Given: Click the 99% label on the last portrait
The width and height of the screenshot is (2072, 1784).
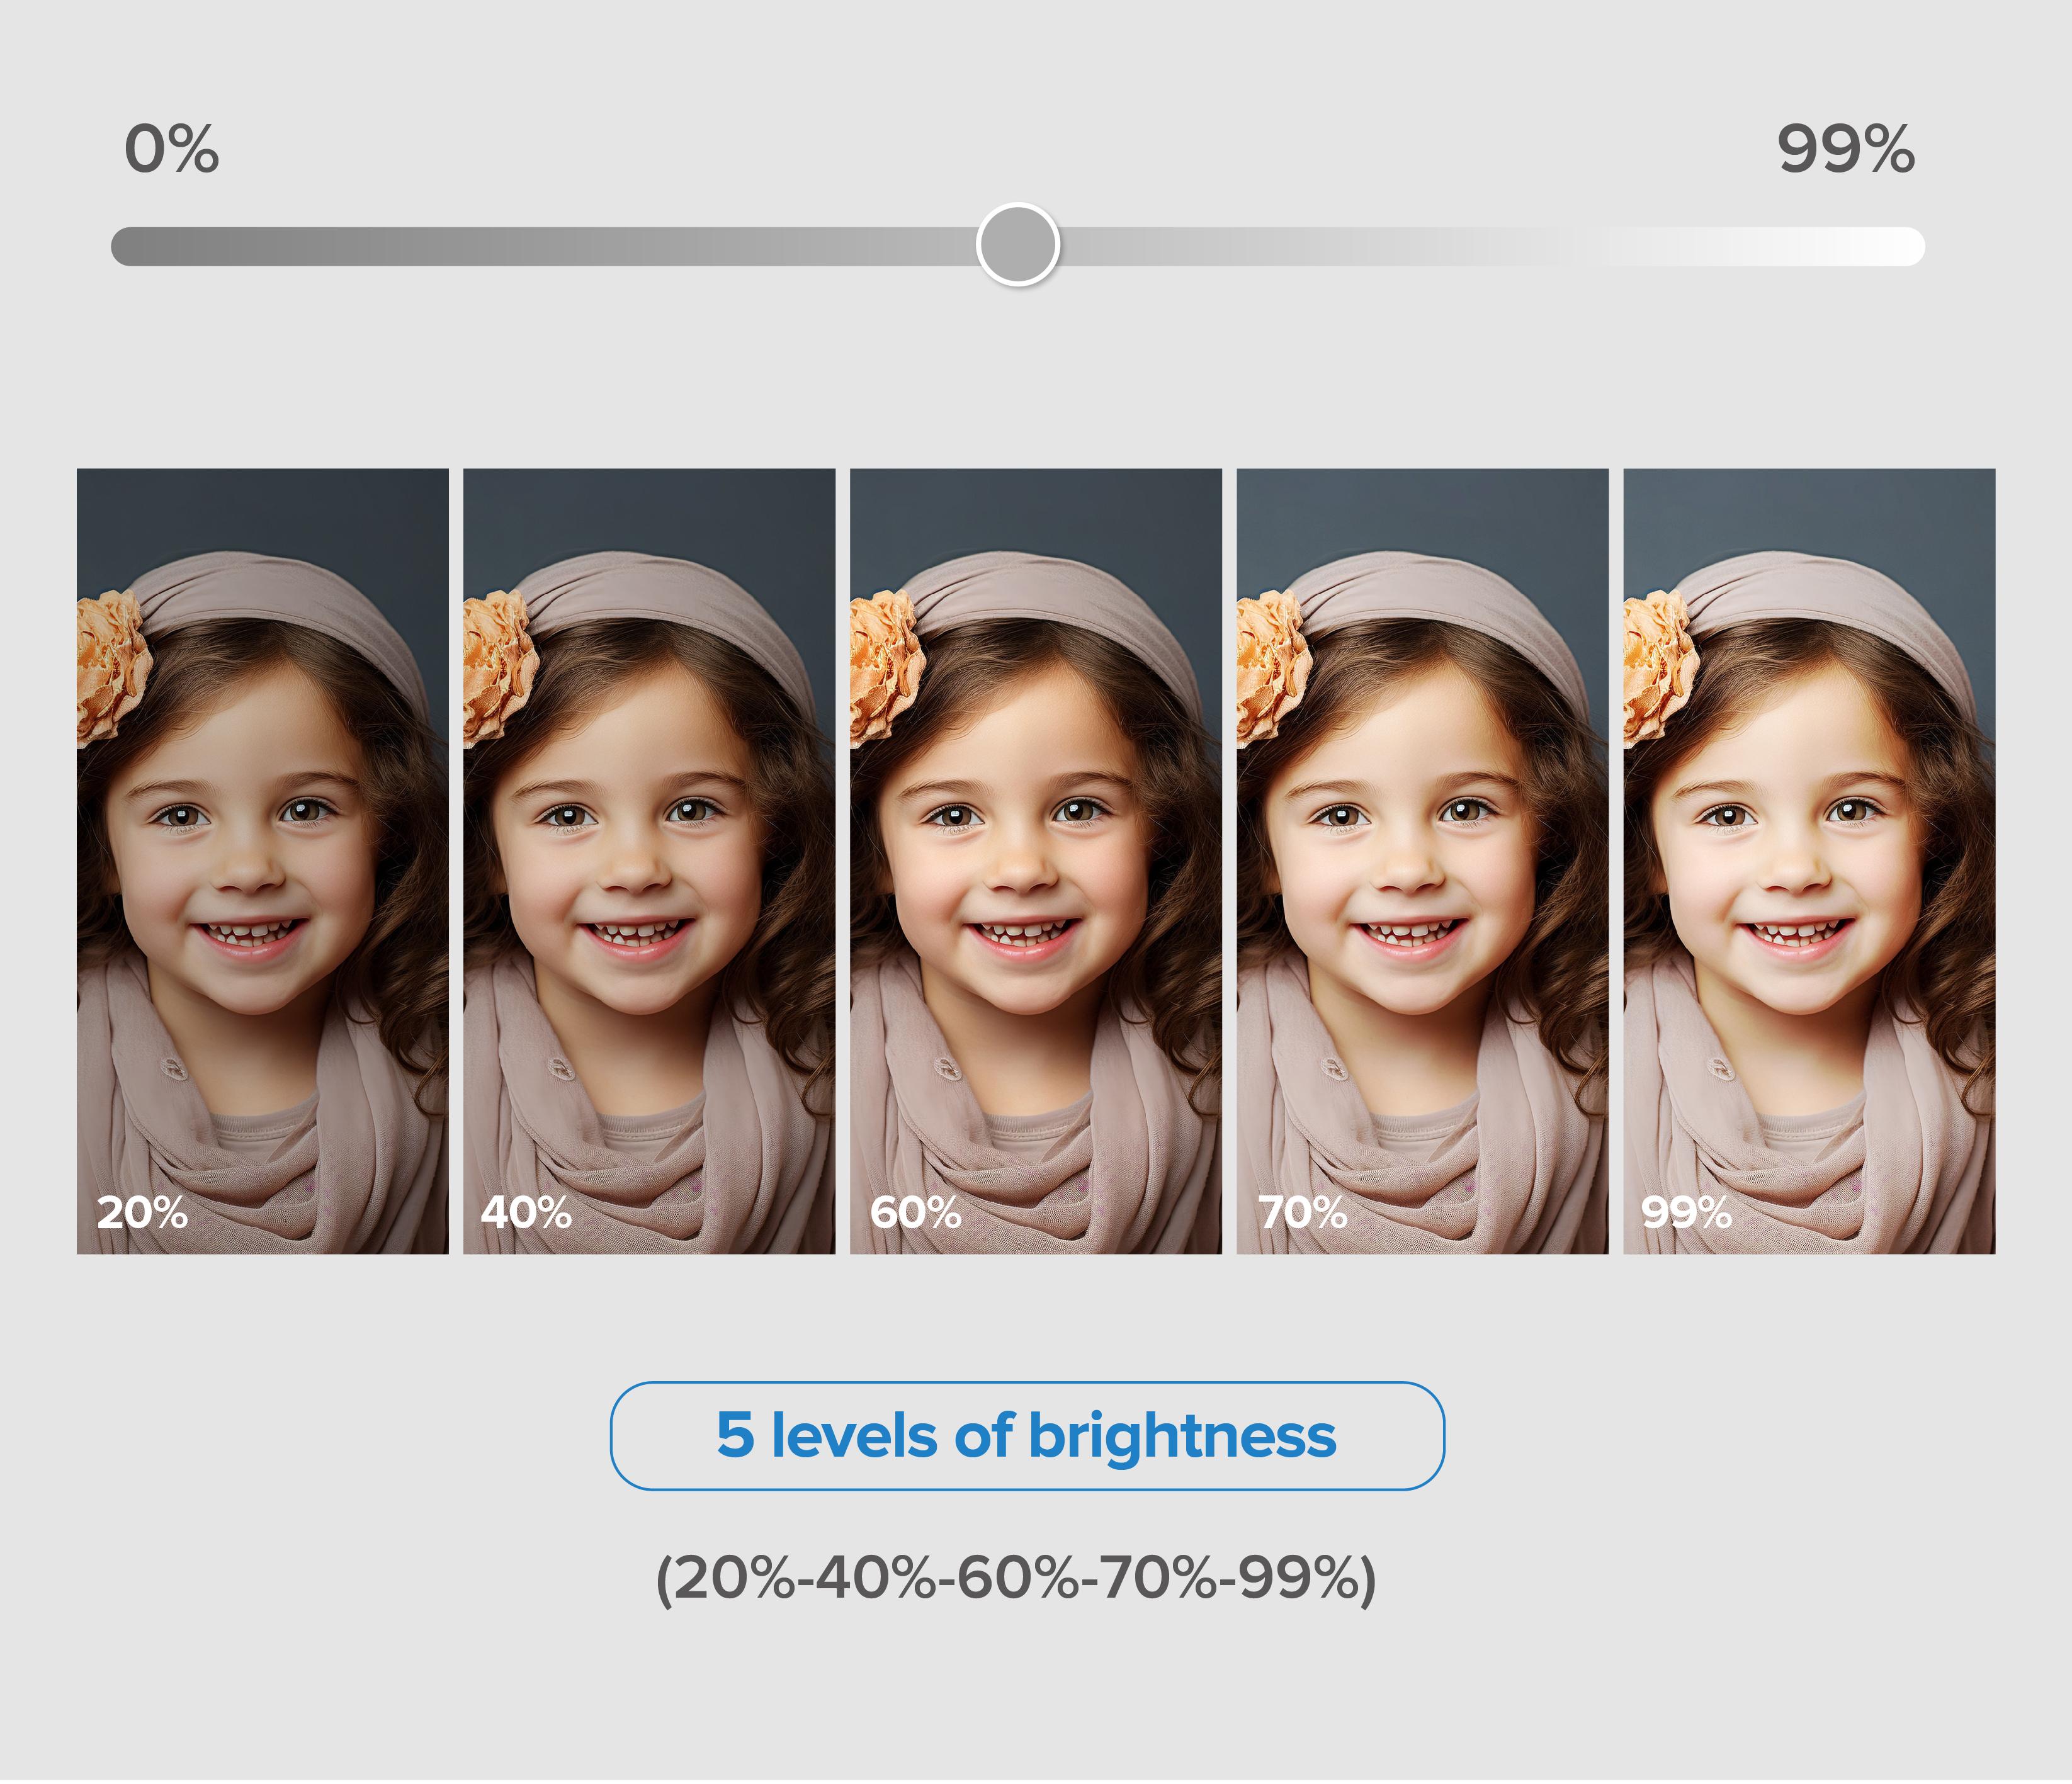Looking at the screenshot, I should [1686, 1212].
